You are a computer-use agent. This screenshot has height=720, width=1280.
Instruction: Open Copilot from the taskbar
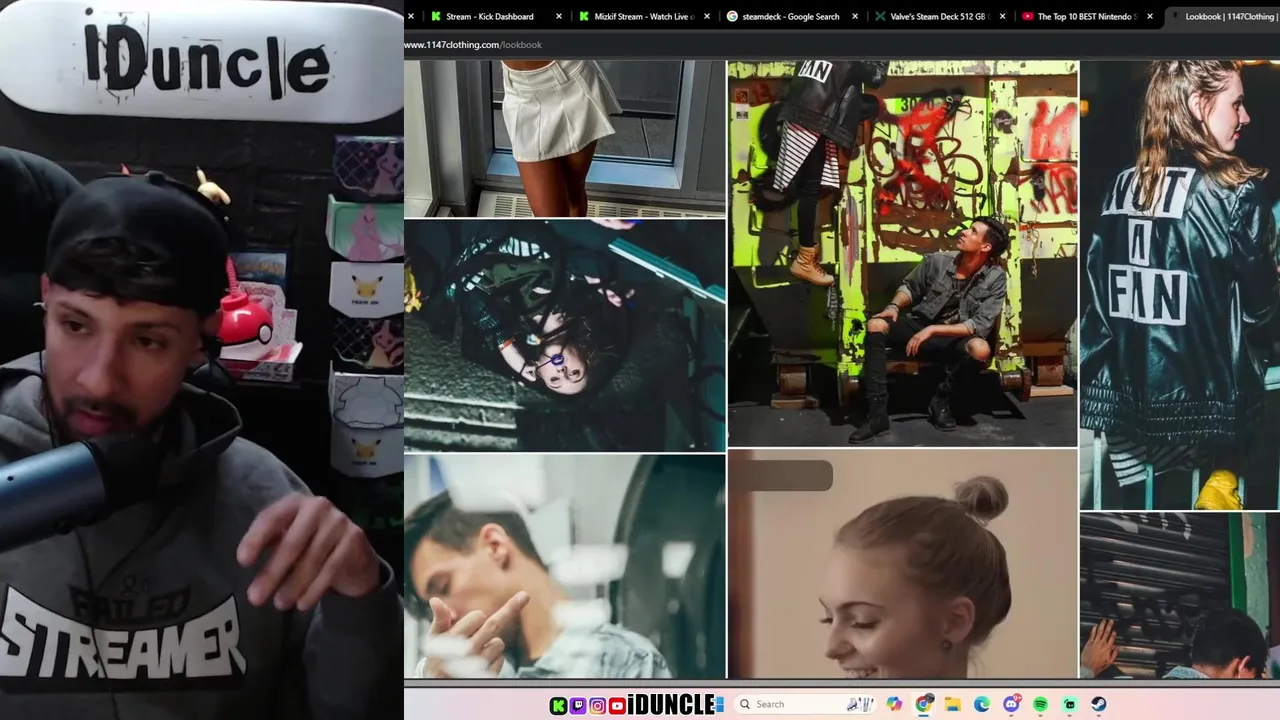coord(894,704)
